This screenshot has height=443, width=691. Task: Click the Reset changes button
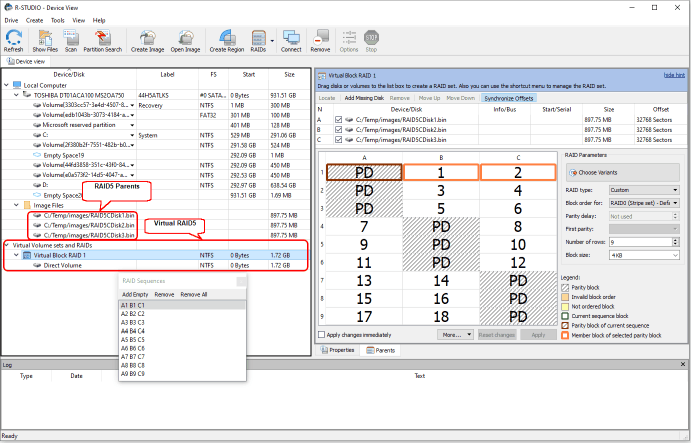(497, 335)
